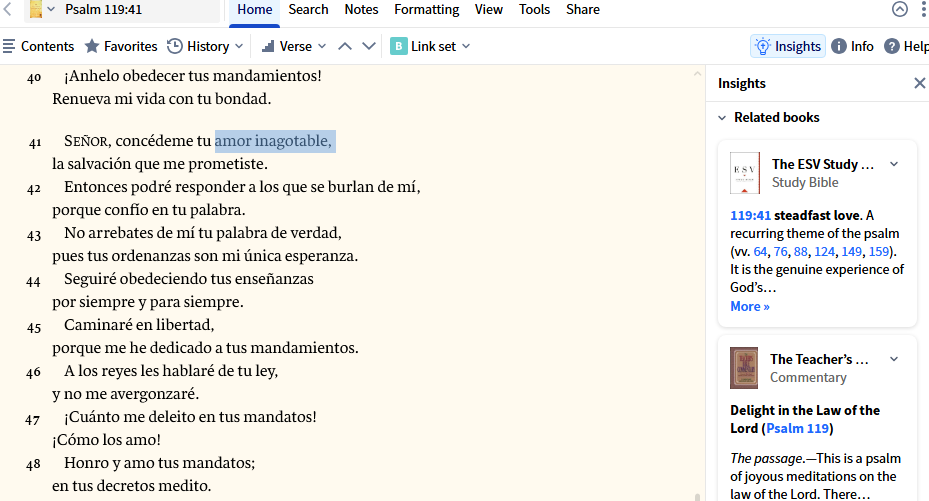Expand the Link set dropdown arrow
The width and height of the screenshot is (929, 501).
[x=466, y=46]
